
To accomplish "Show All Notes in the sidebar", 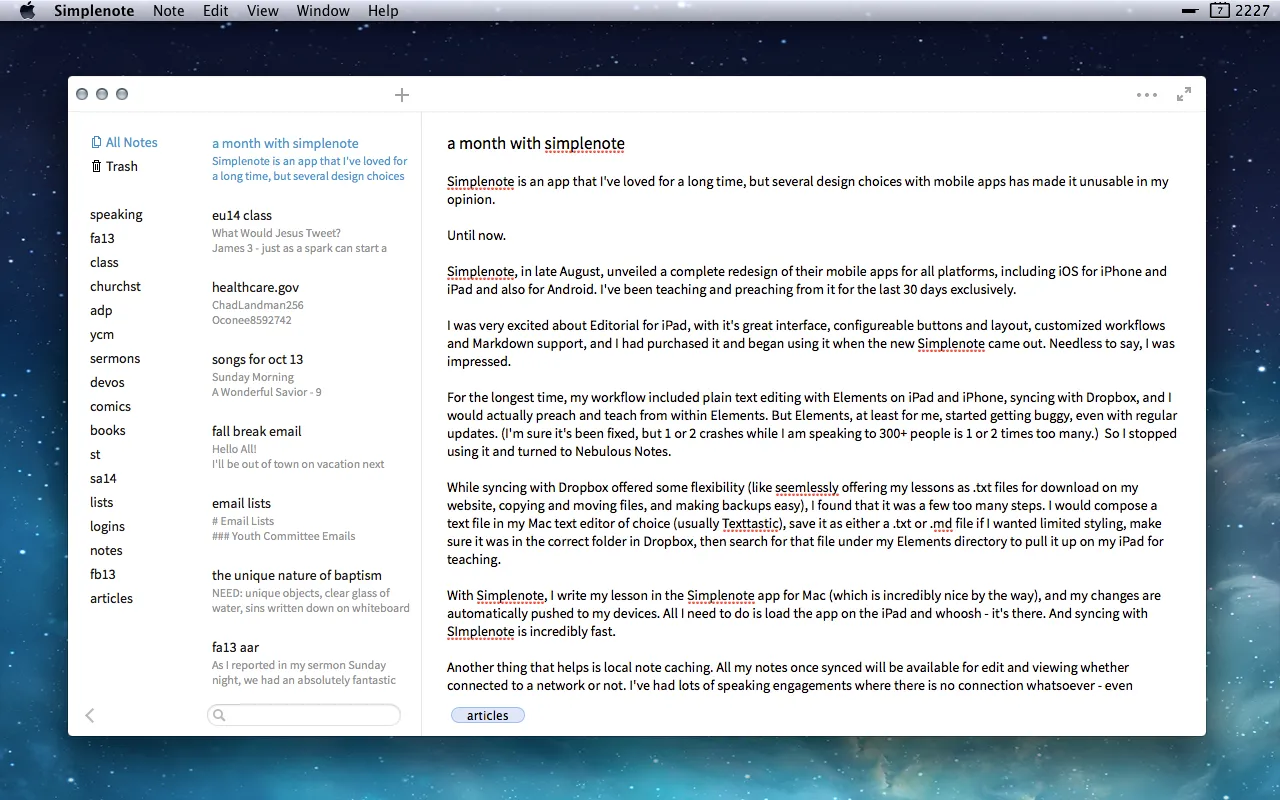I will tap(124, 142).
